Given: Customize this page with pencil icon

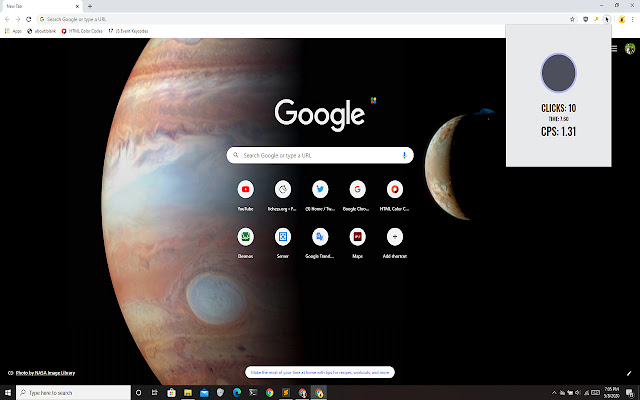Looking at the screenshot, I should (629, 373).
